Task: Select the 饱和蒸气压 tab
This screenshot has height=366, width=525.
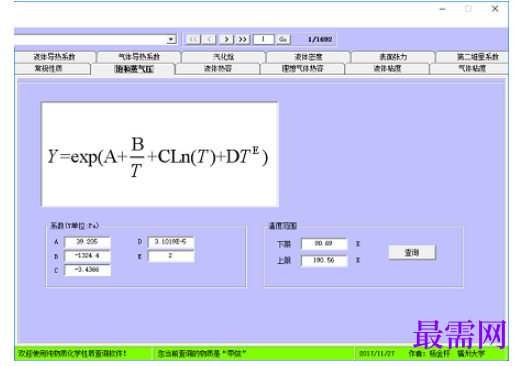Action: click(133, 69)
